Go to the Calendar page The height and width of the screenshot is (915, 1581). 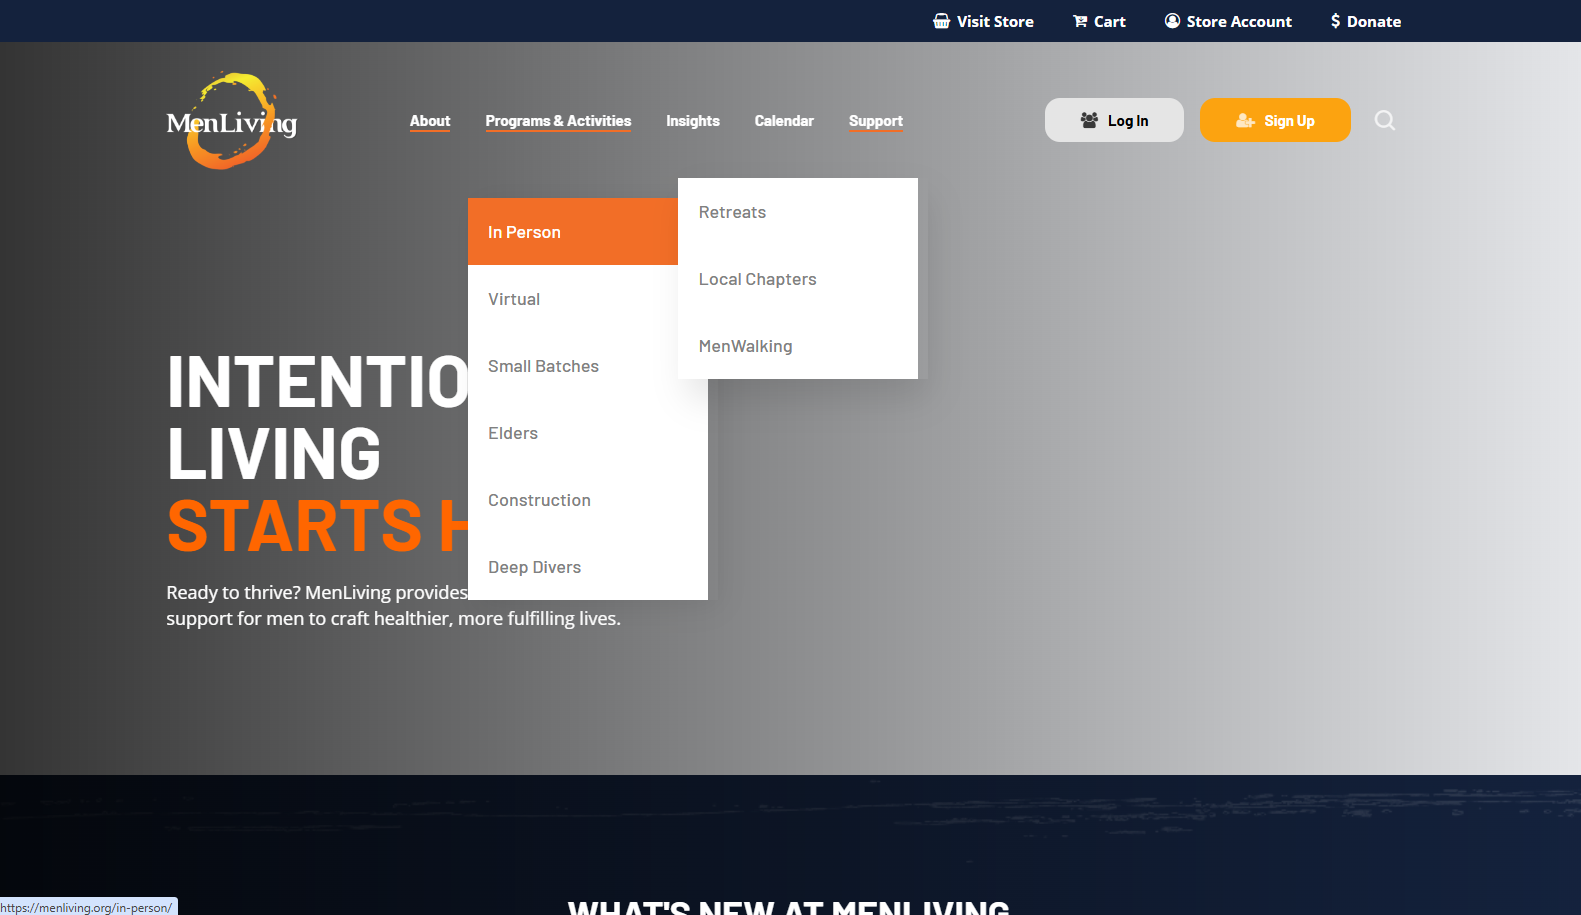pos(784,121)
